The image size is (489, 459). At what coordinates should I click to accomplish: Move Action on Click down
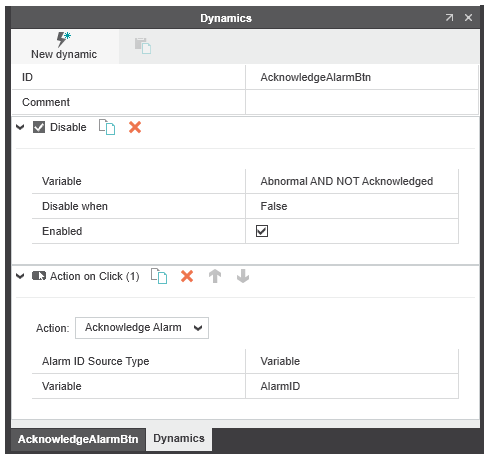click(x=243, y=276)
